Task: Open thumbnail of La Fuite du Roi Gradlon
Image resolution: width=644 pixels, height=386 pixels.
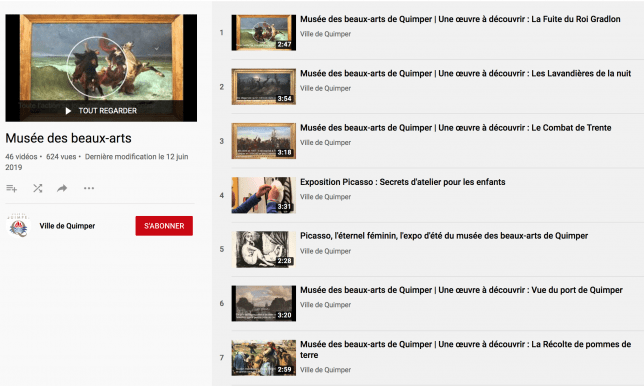Action: 264,32
